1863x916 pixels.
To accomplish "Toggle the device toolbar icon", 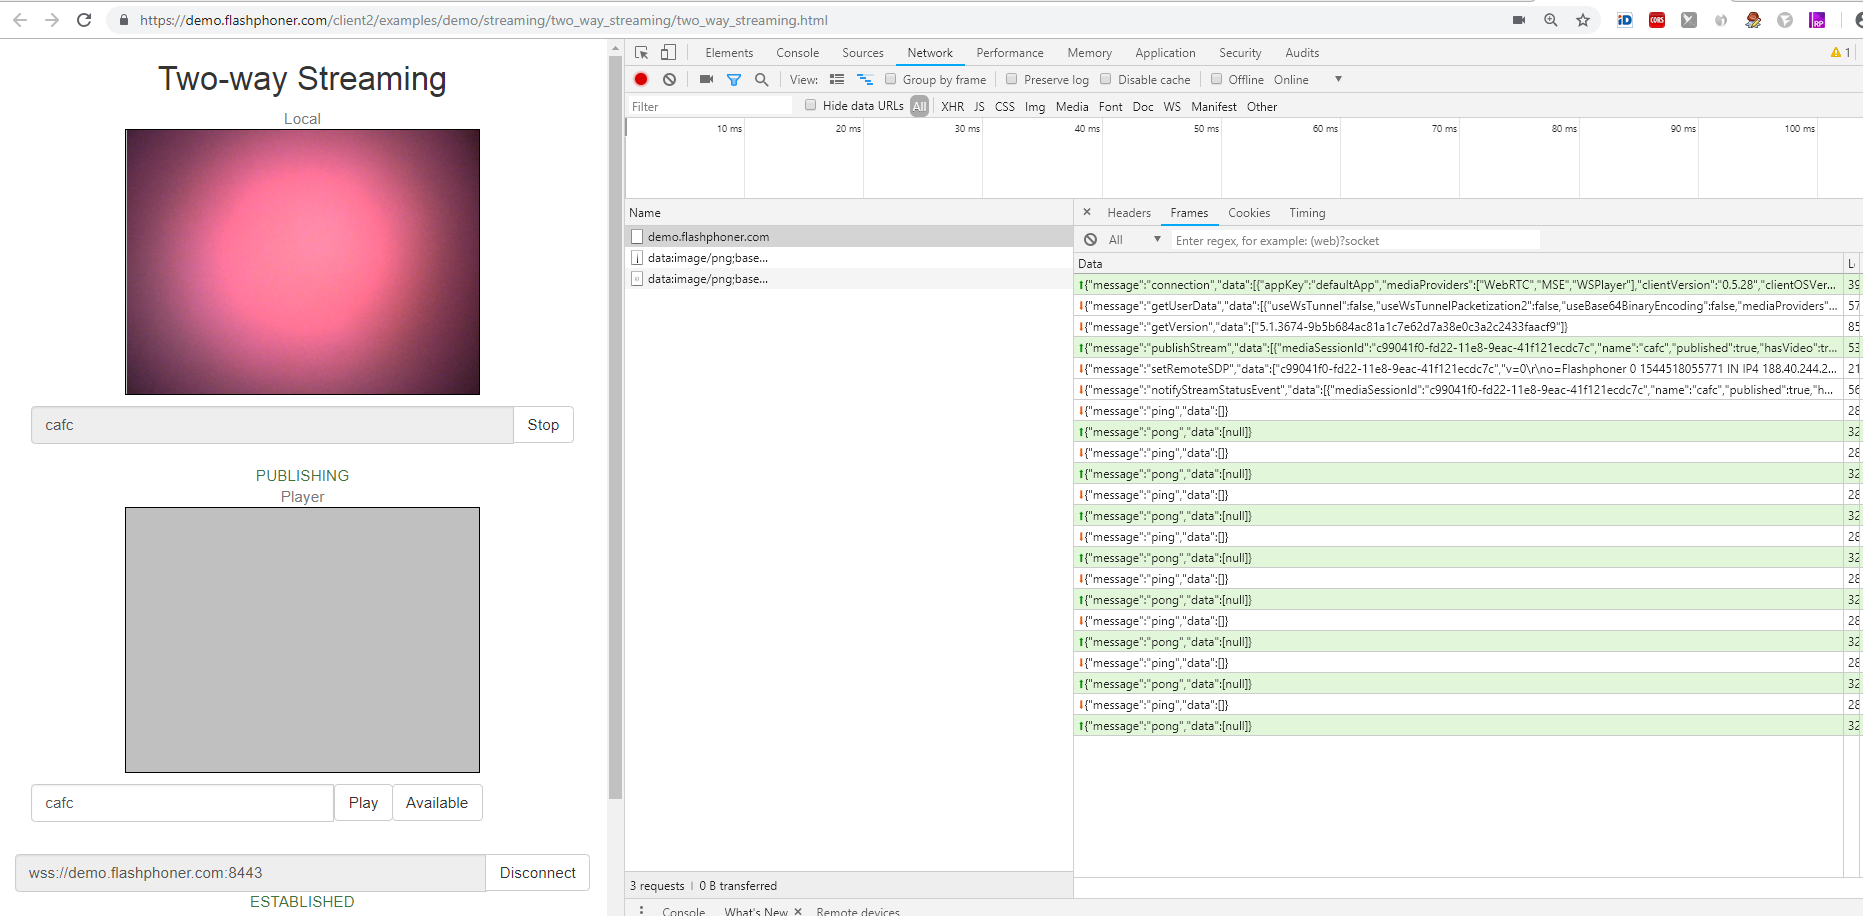I will click(668, 53).
